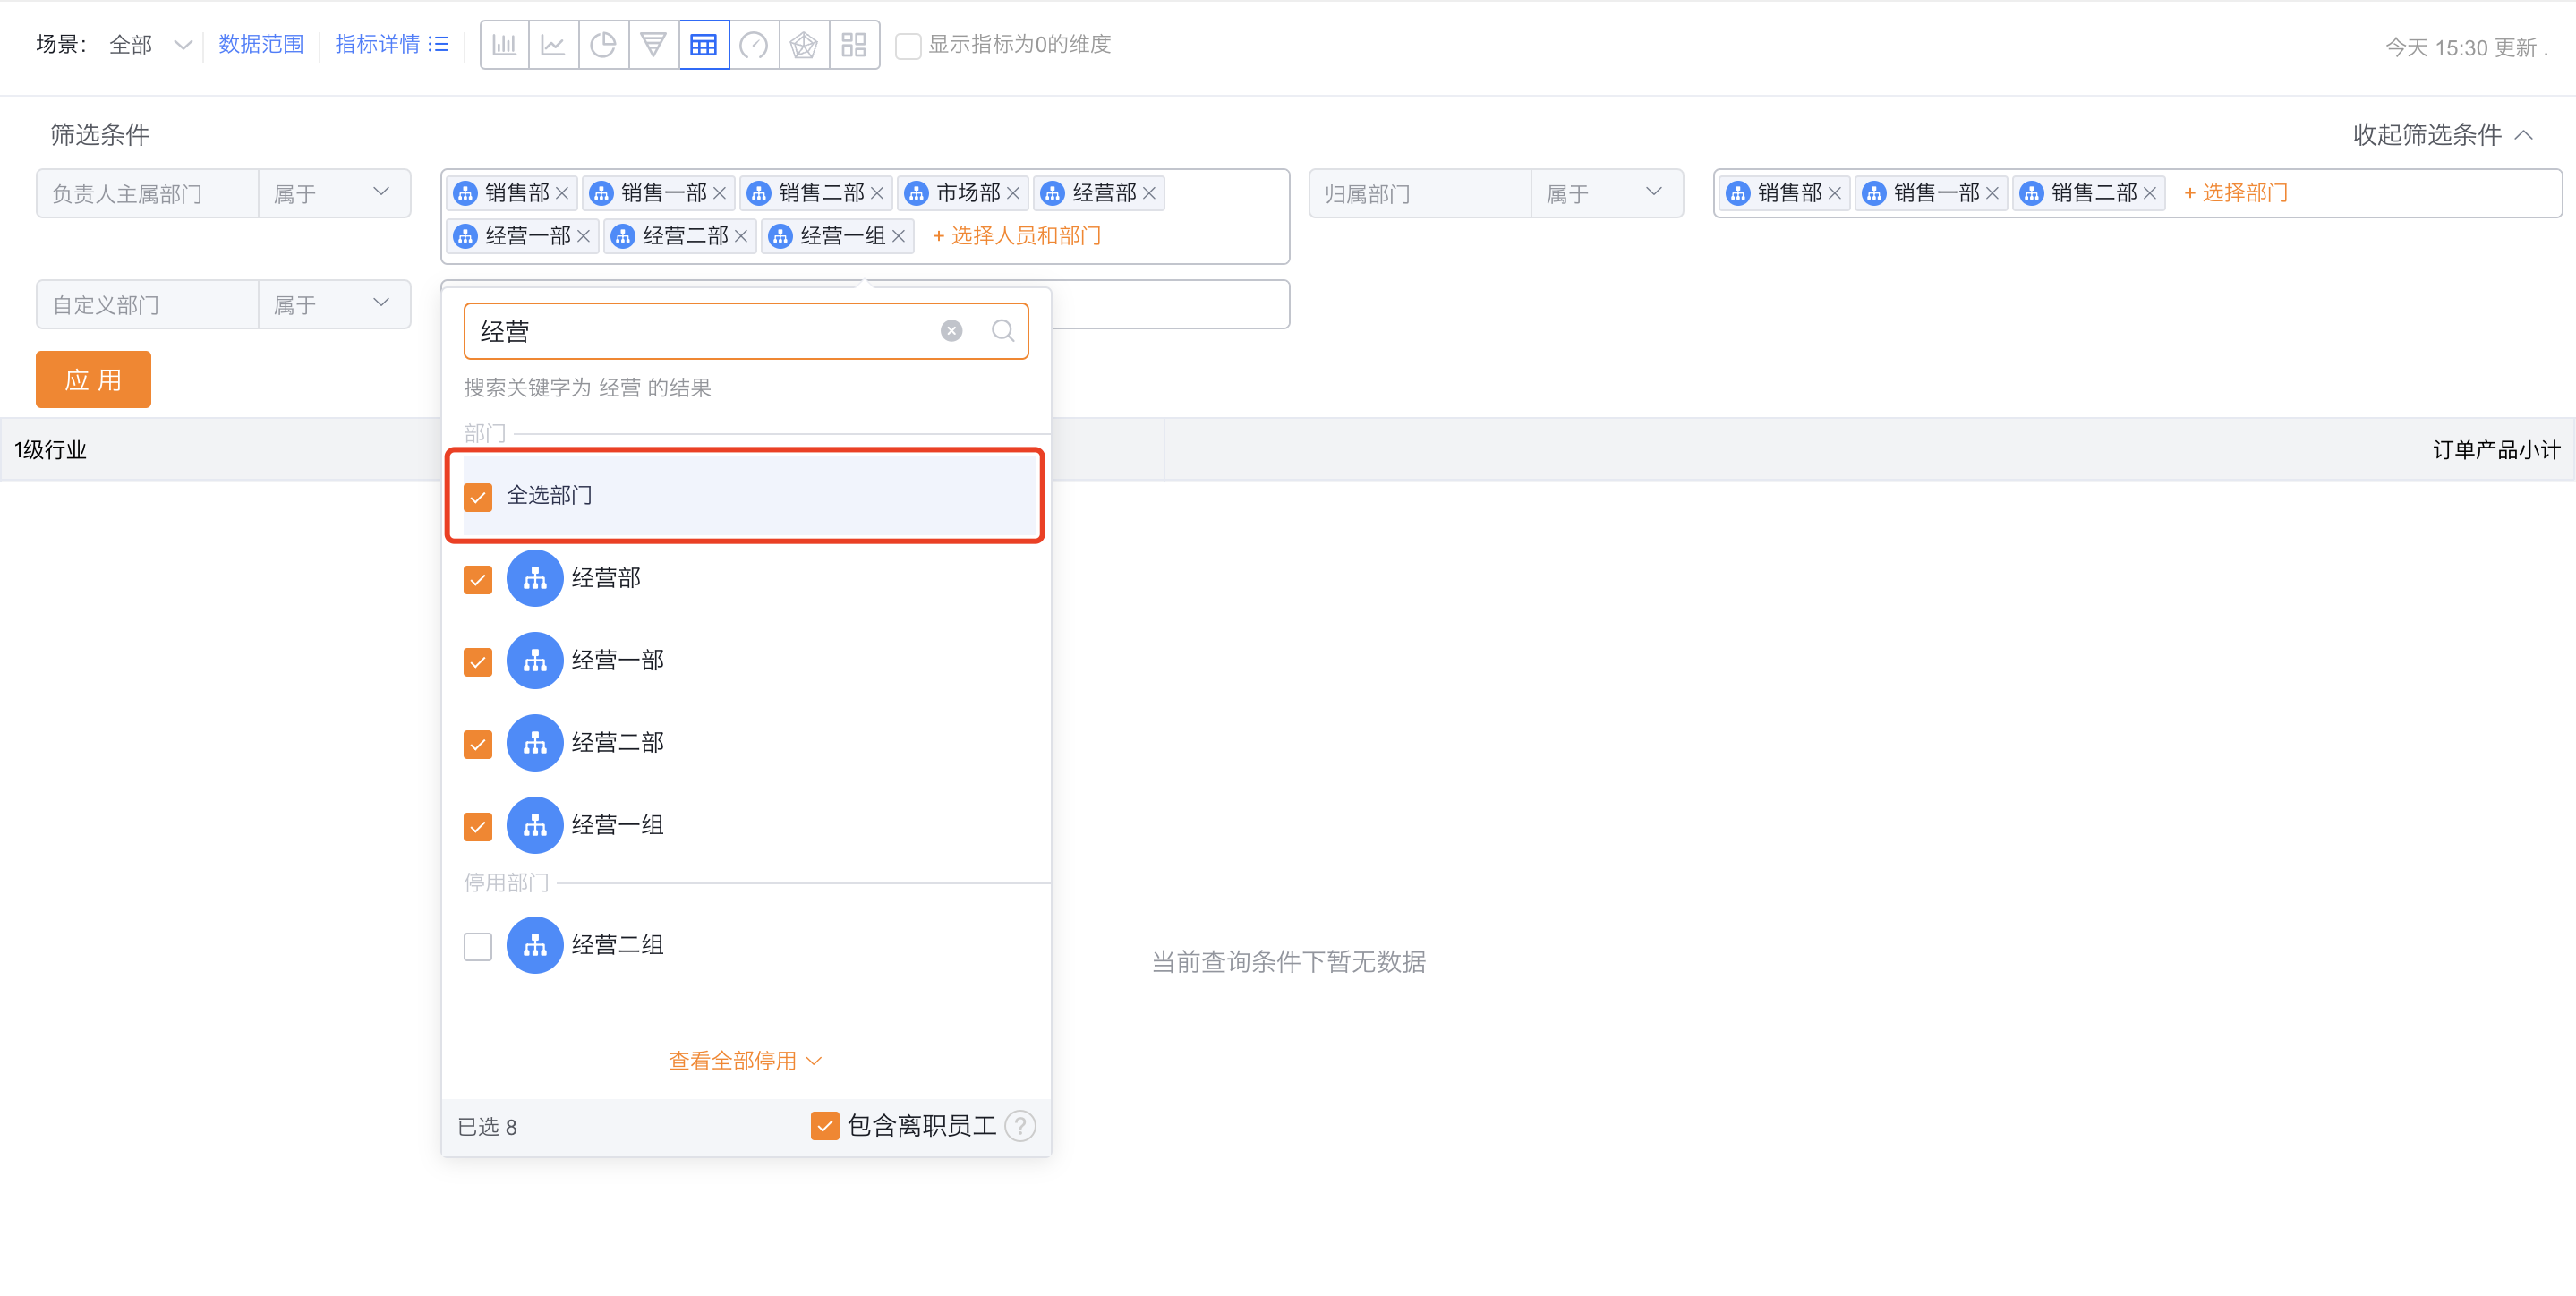The image size is (2576, 1296).
Task: Open the funnel chart view
Action: (x=654, y=44)
